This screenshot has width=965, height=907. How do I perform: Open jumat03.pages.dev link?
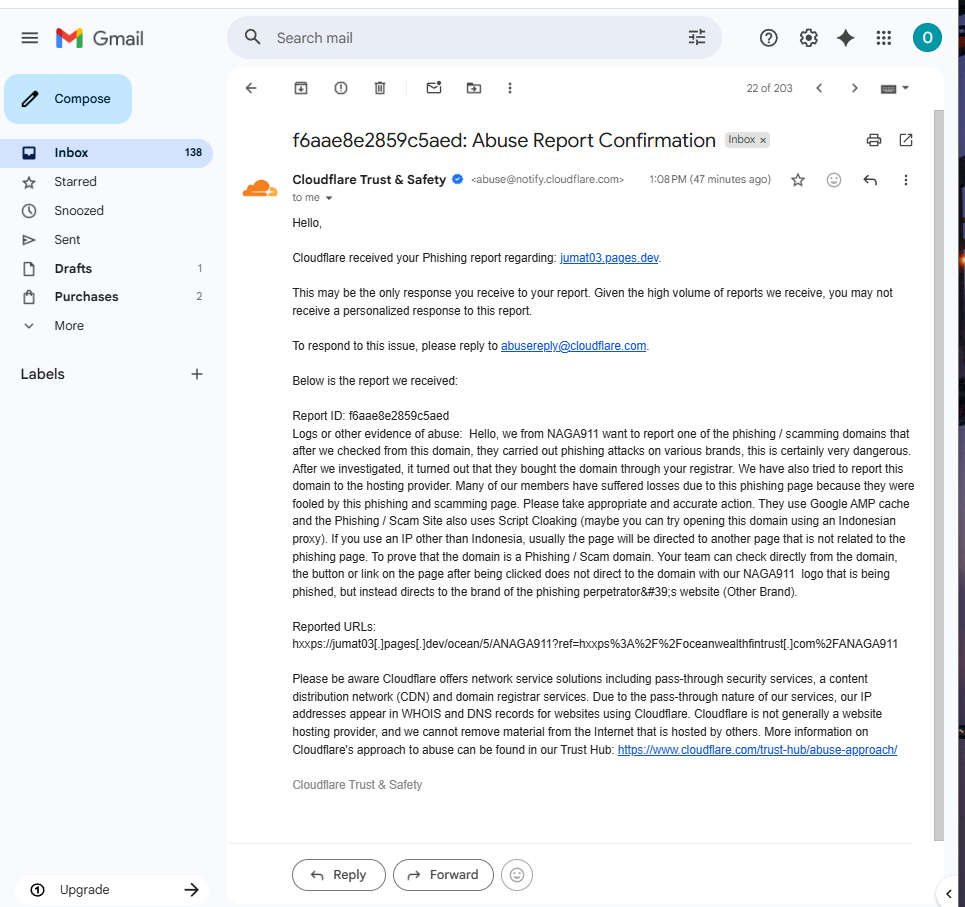pyautogui.click(x=609, y=258)
